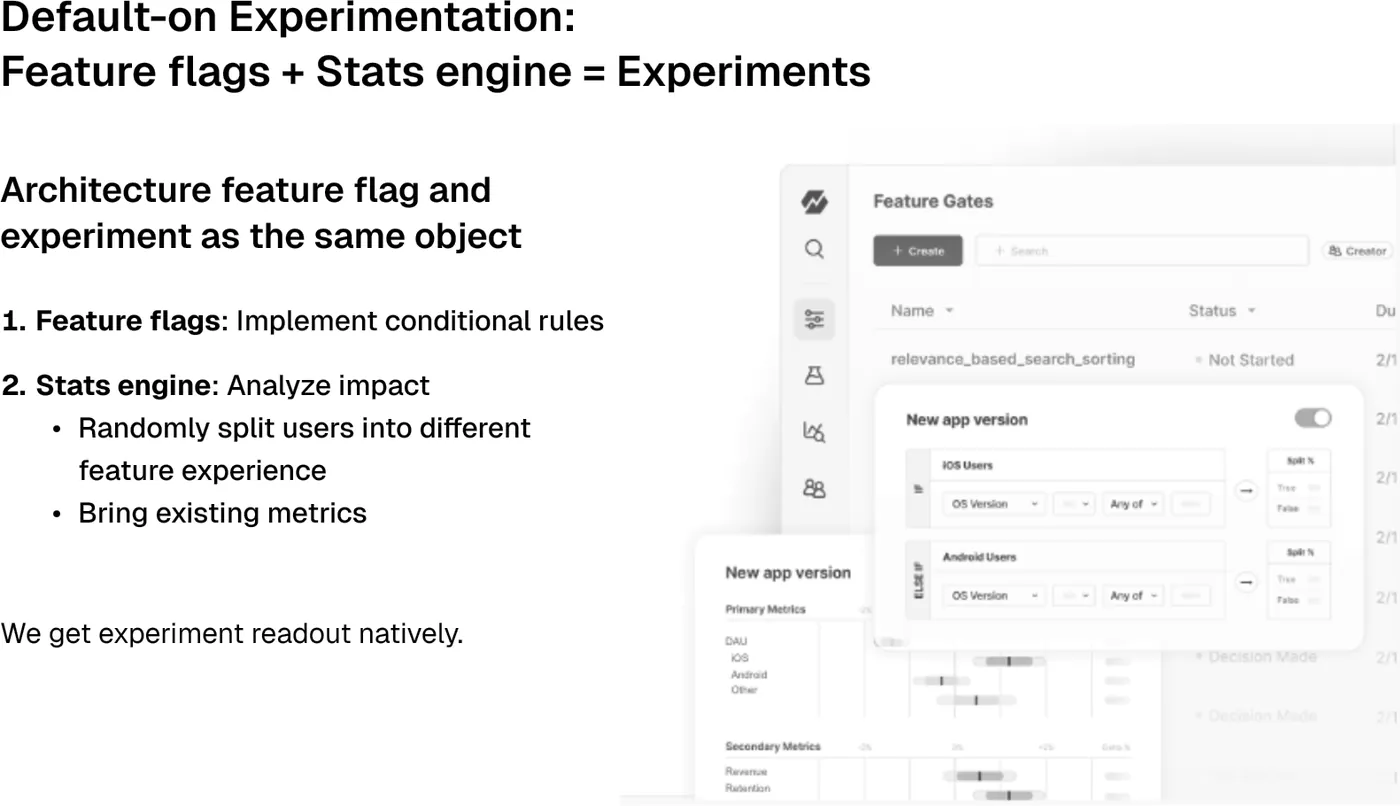Open the users group sidebar icon
This screenshot has height=806, width=1400.
pyautogui.click(x=814, y=489)
